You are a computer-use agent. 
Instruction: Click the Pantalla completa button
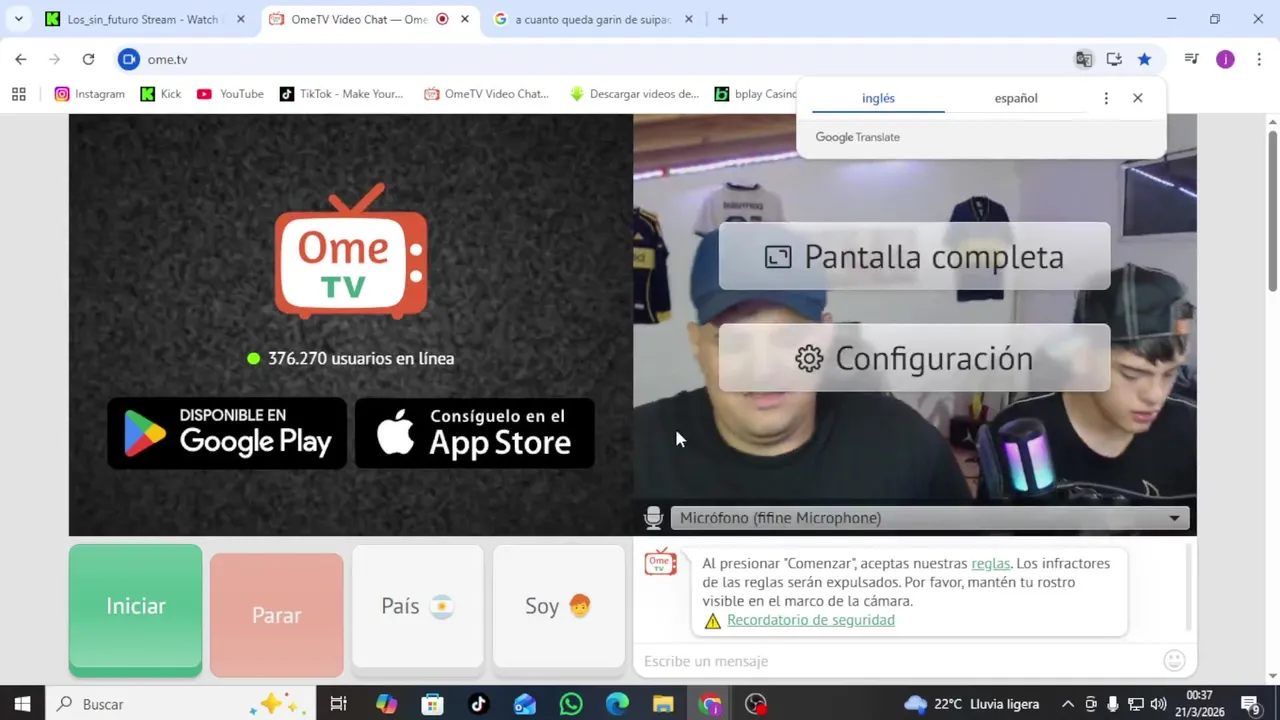[x=914, y=257]
